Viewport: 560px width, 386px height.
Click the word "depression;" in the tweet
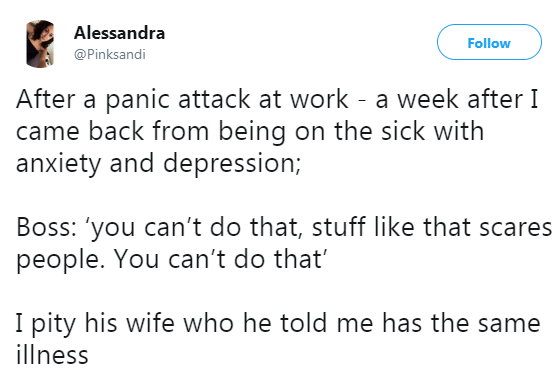(232, 164)
